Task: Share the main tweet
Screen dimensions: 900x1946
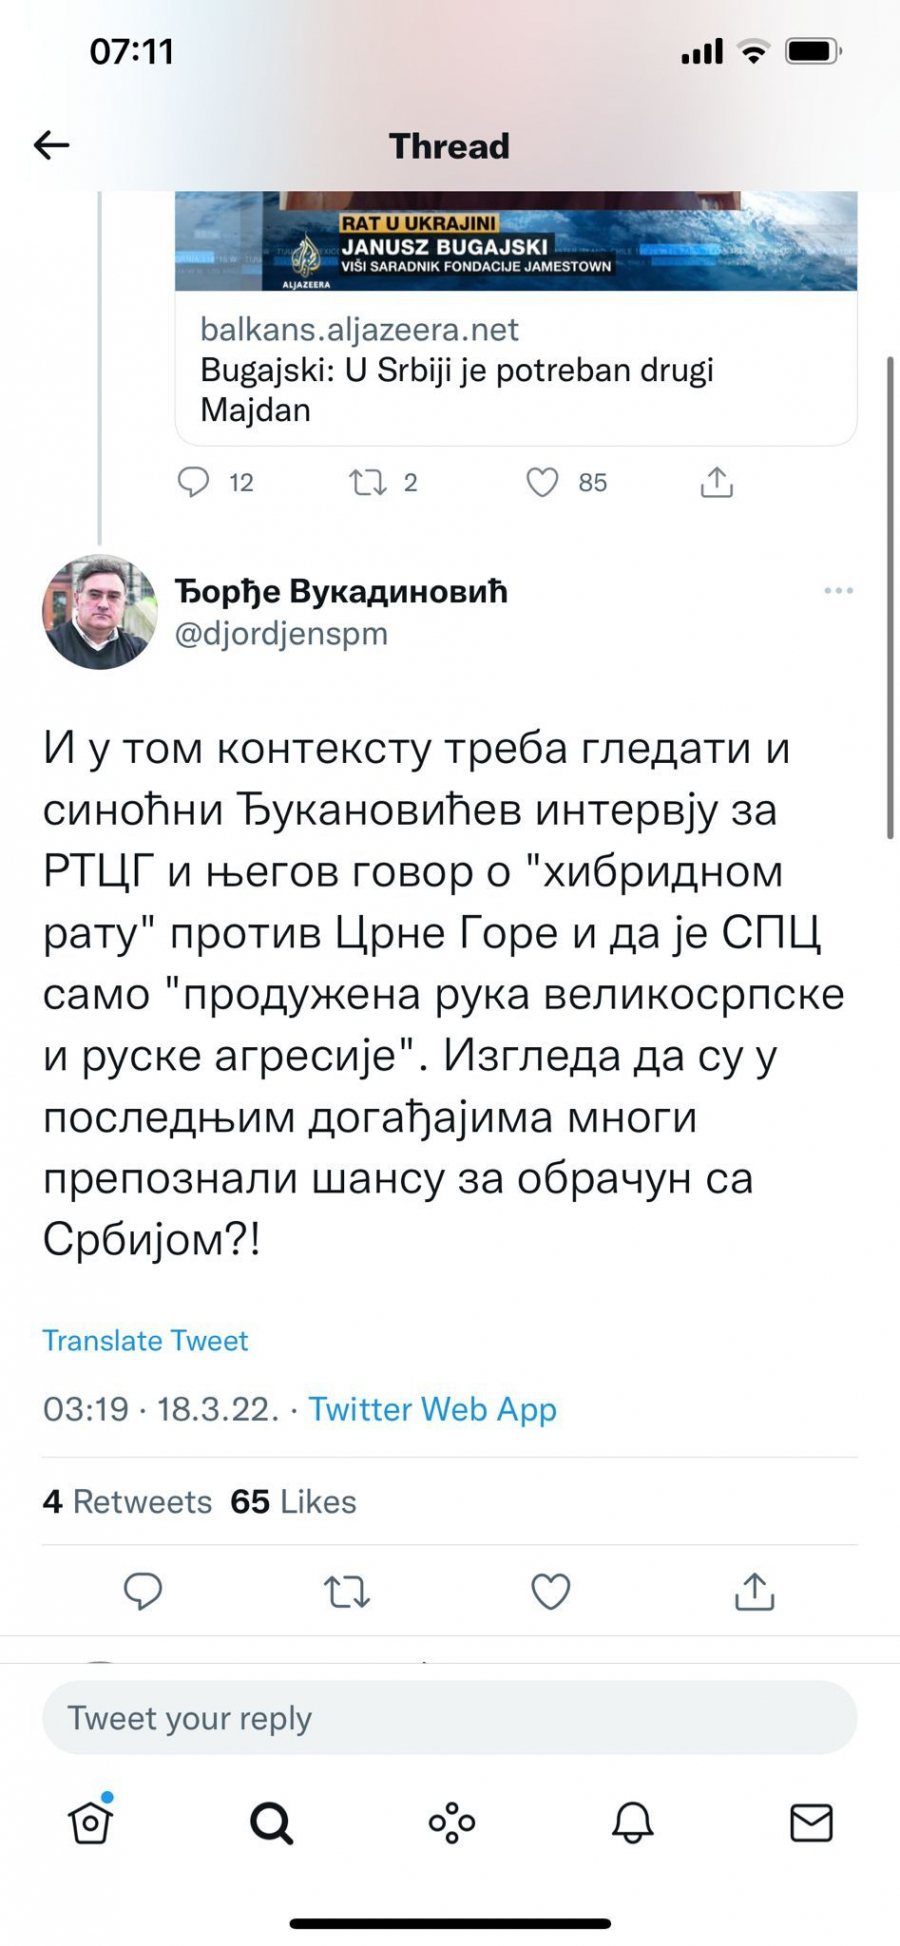Action: (754, 1591)
